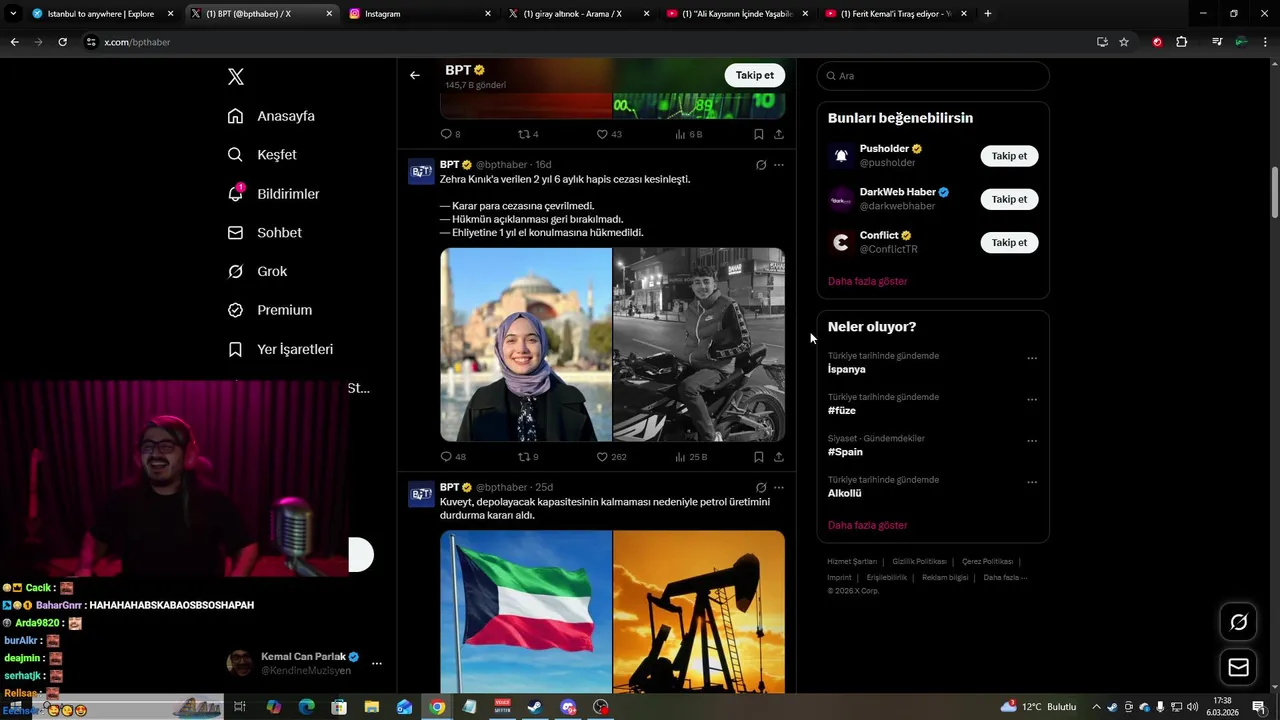Viewport: 1280px width, 720px height.
Task: Reply to the post with 8 comments
Action: click(x=451, y=134)
